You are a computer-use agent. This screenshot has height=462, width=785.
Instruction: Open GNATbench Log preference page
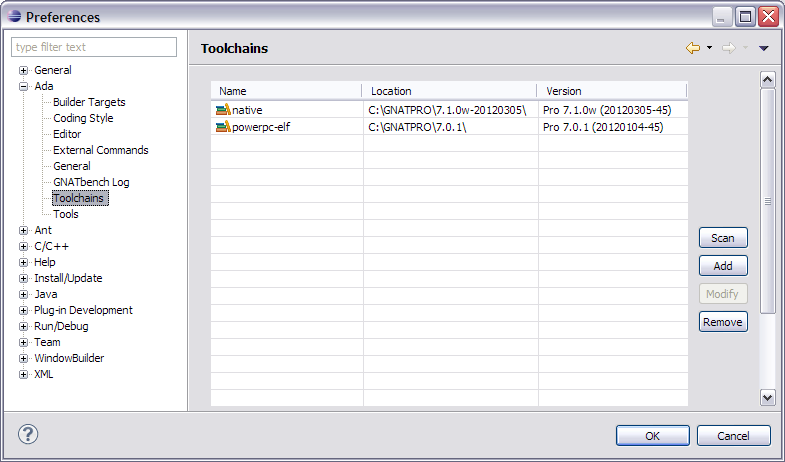(x=91, y=182)
